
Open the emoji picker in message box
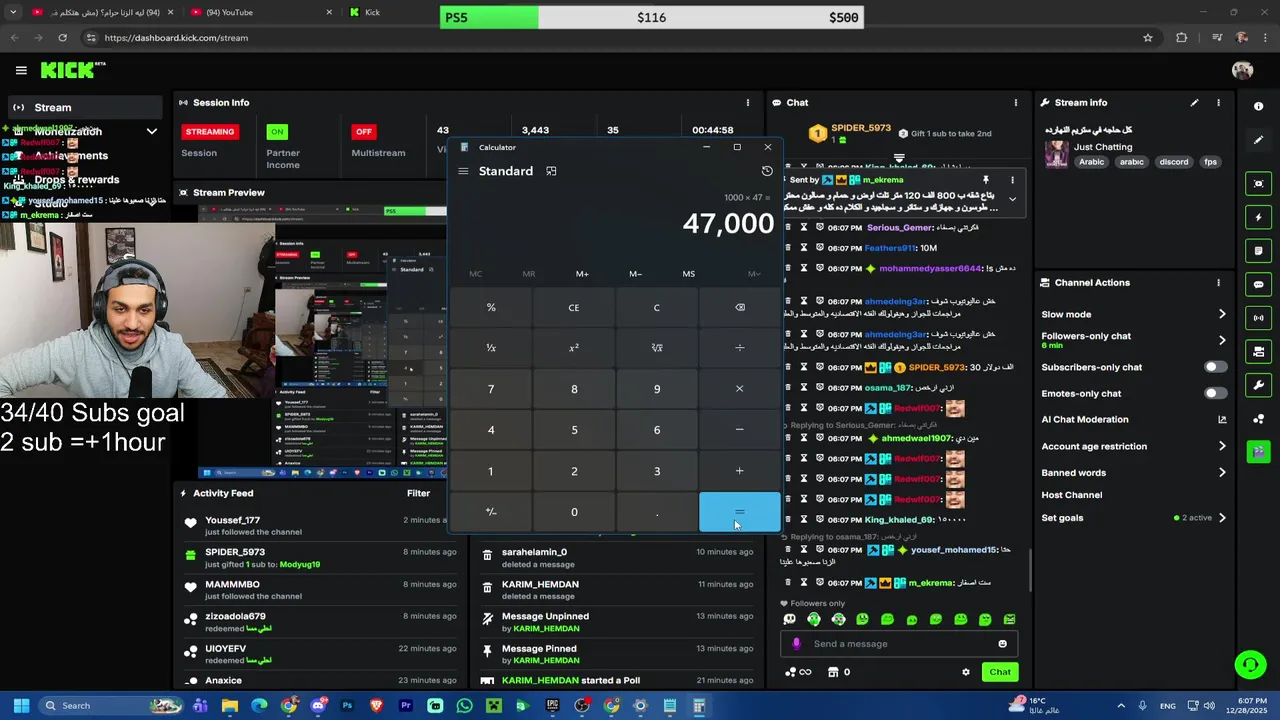pyautogui.click(x=1002, y=644)
